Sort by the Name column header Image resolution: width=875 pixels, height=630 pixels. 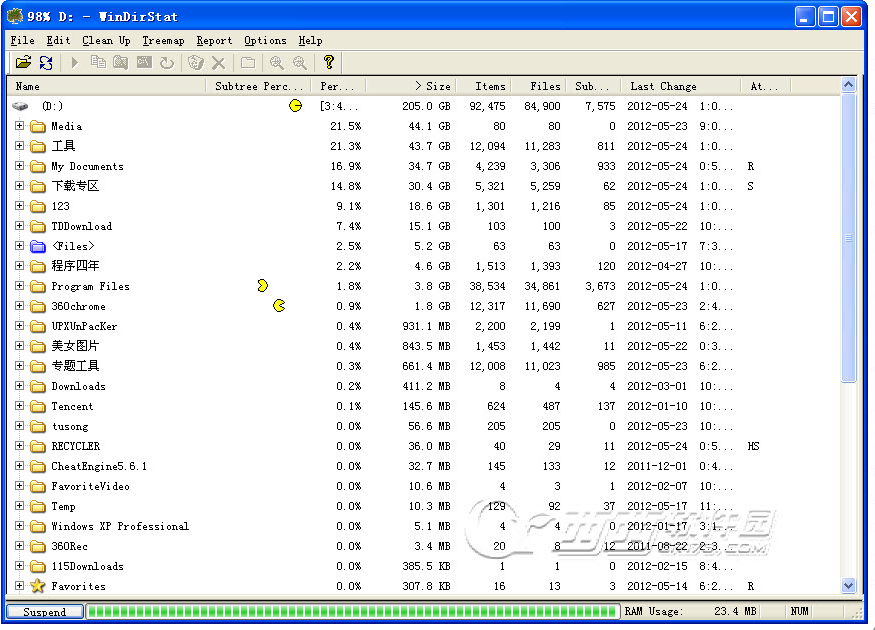(x=106, y=86)
